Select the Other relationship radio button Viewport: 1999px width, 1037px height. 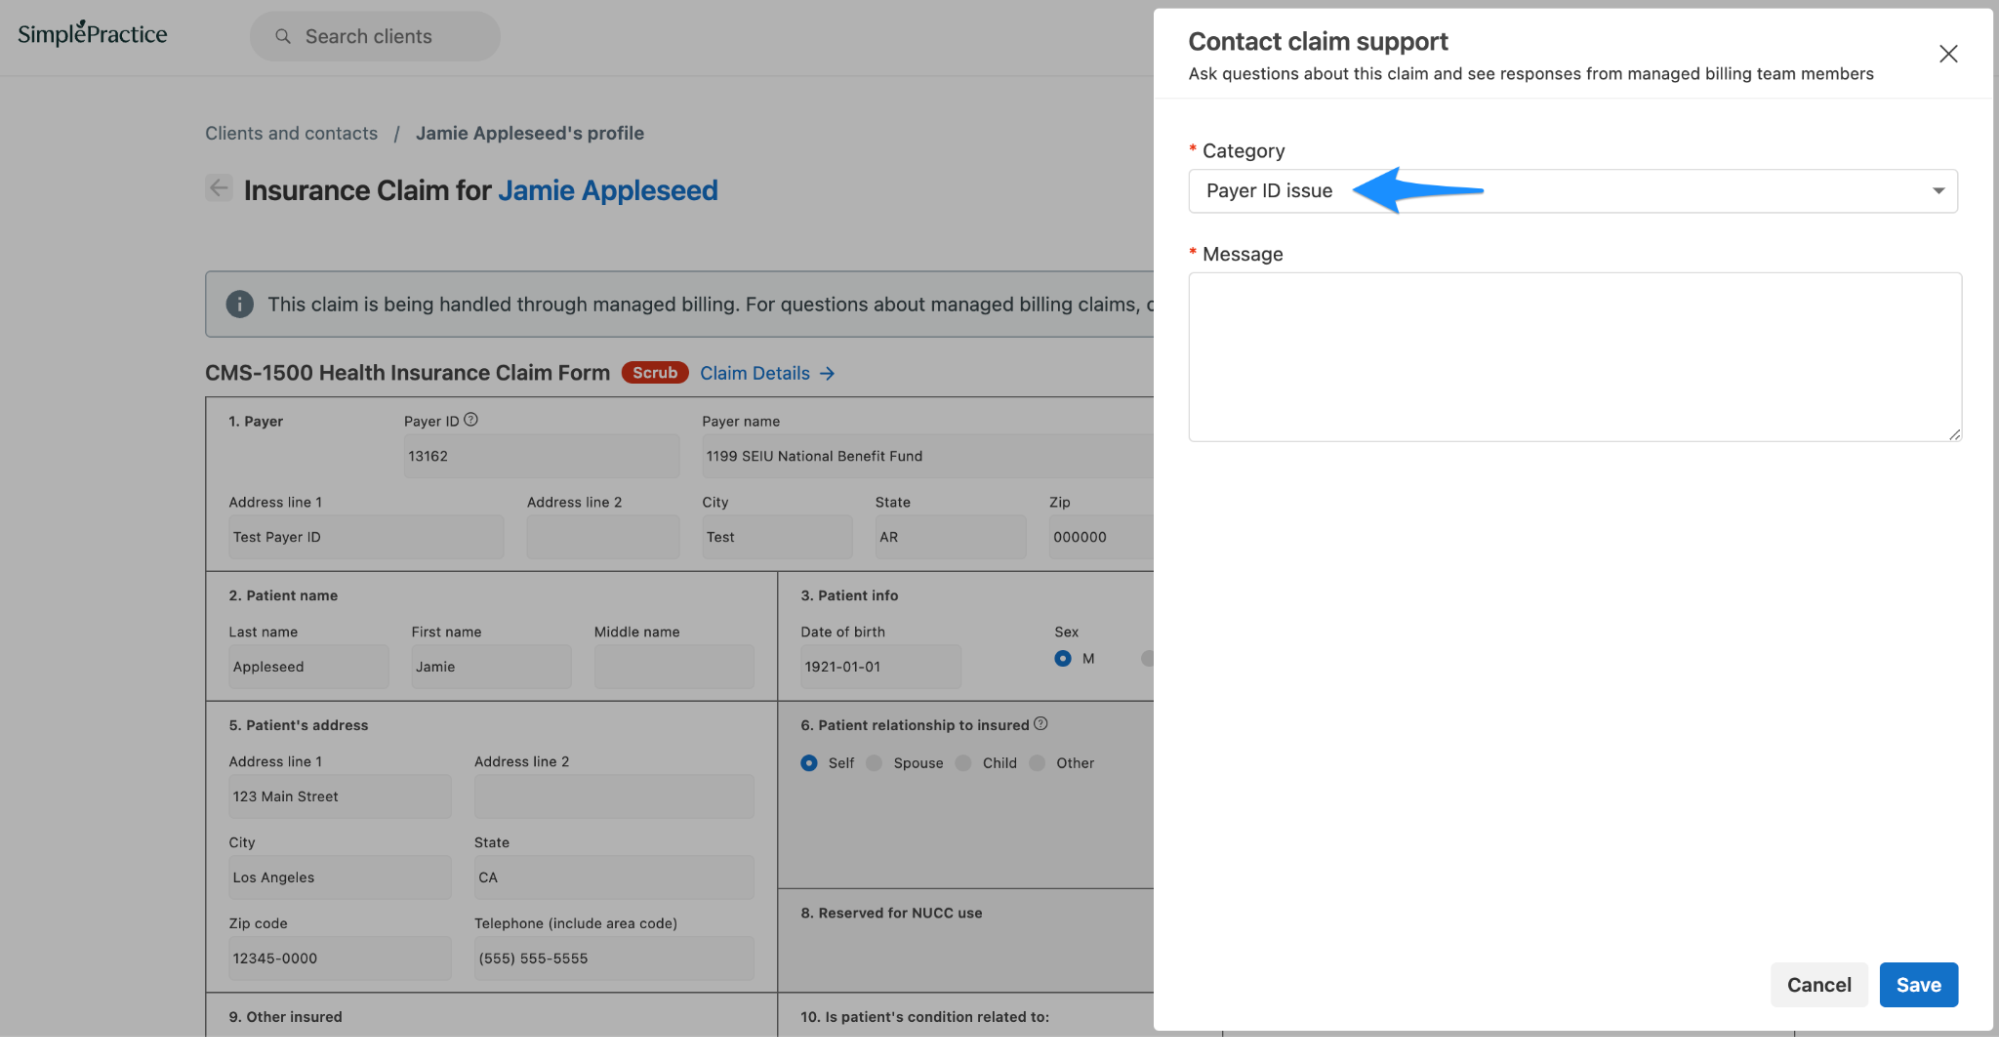pyautogui.click(x=1040, y=762)
